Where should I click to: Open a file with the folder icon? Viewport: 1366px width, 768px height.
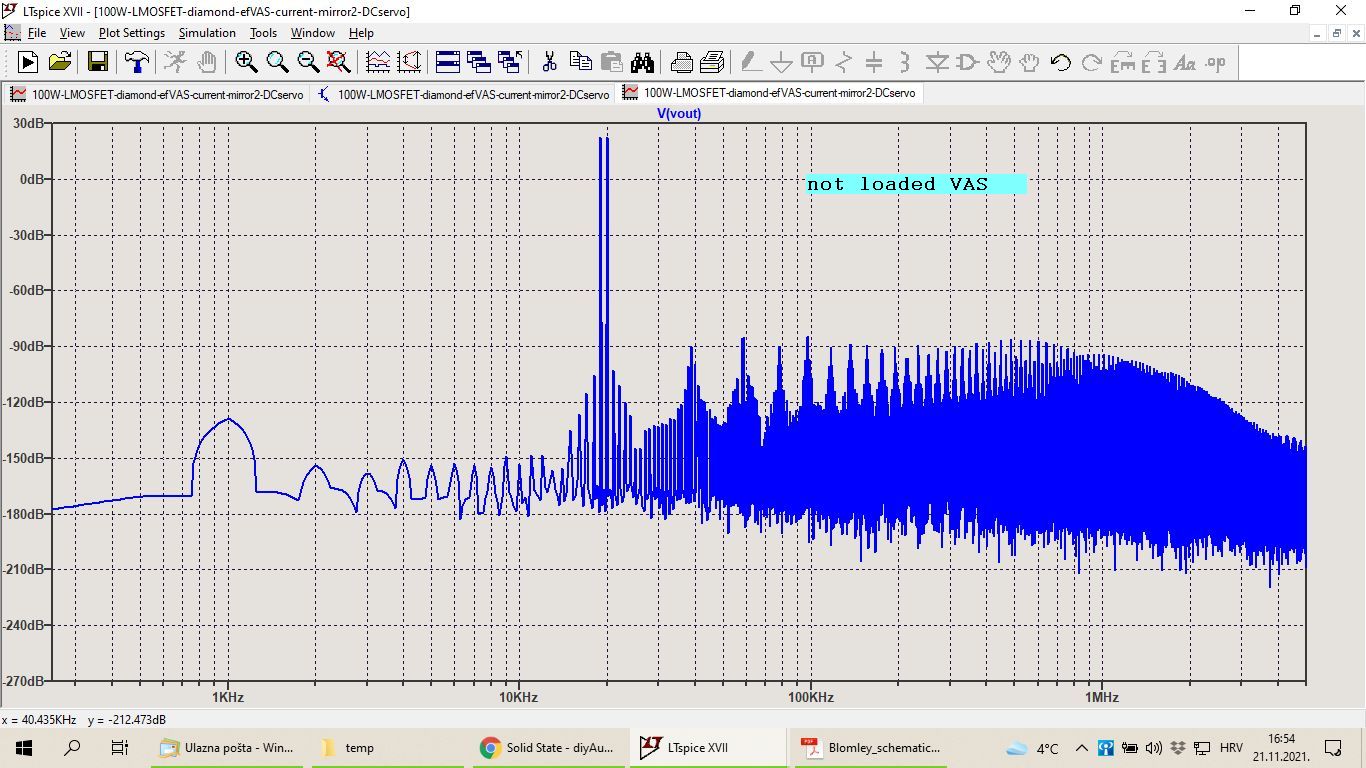coord(60,62)
